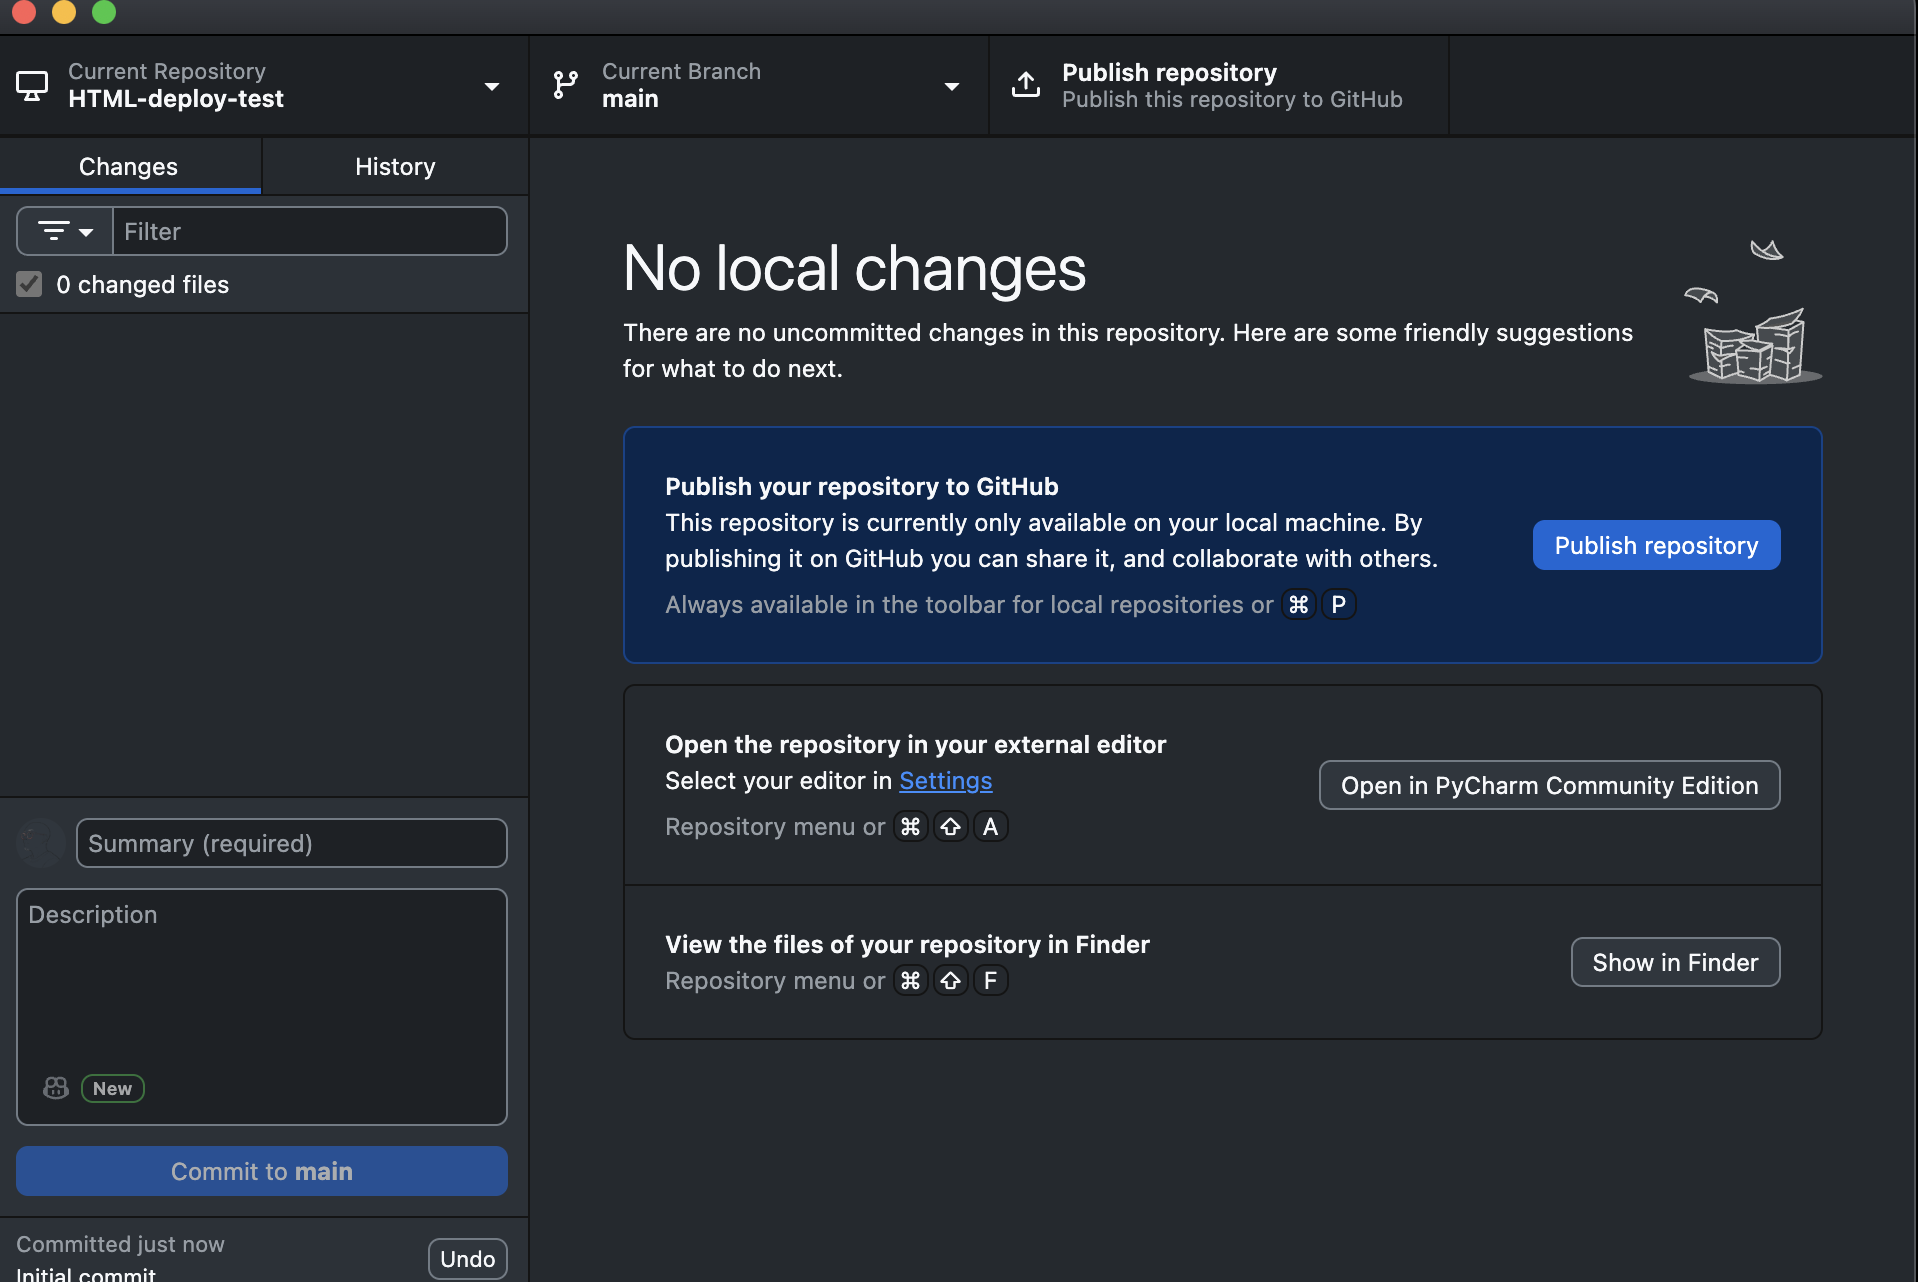Focus the Summary (required) input field
The height and width of the screenshot is (1282, 1918).
pyautogui.click(x=291, y=844)
